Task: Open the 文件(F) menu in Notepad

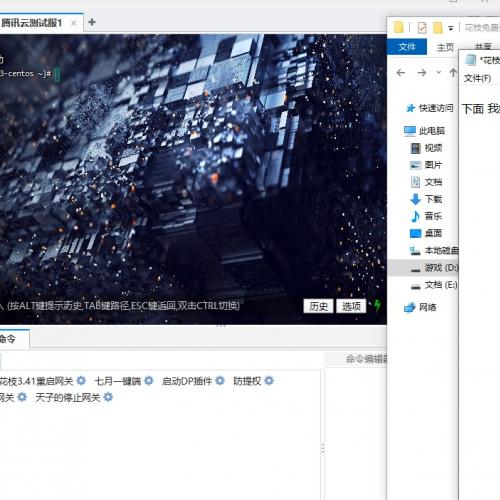Action: point(477,78)
